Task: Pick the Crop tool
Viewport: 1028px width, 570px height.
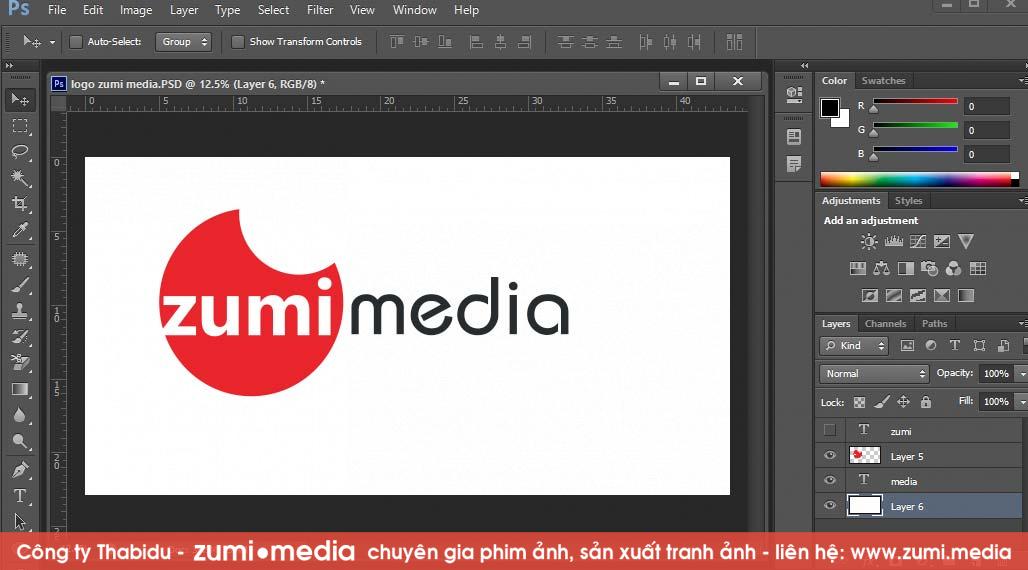Action: (x=20, y=204)
